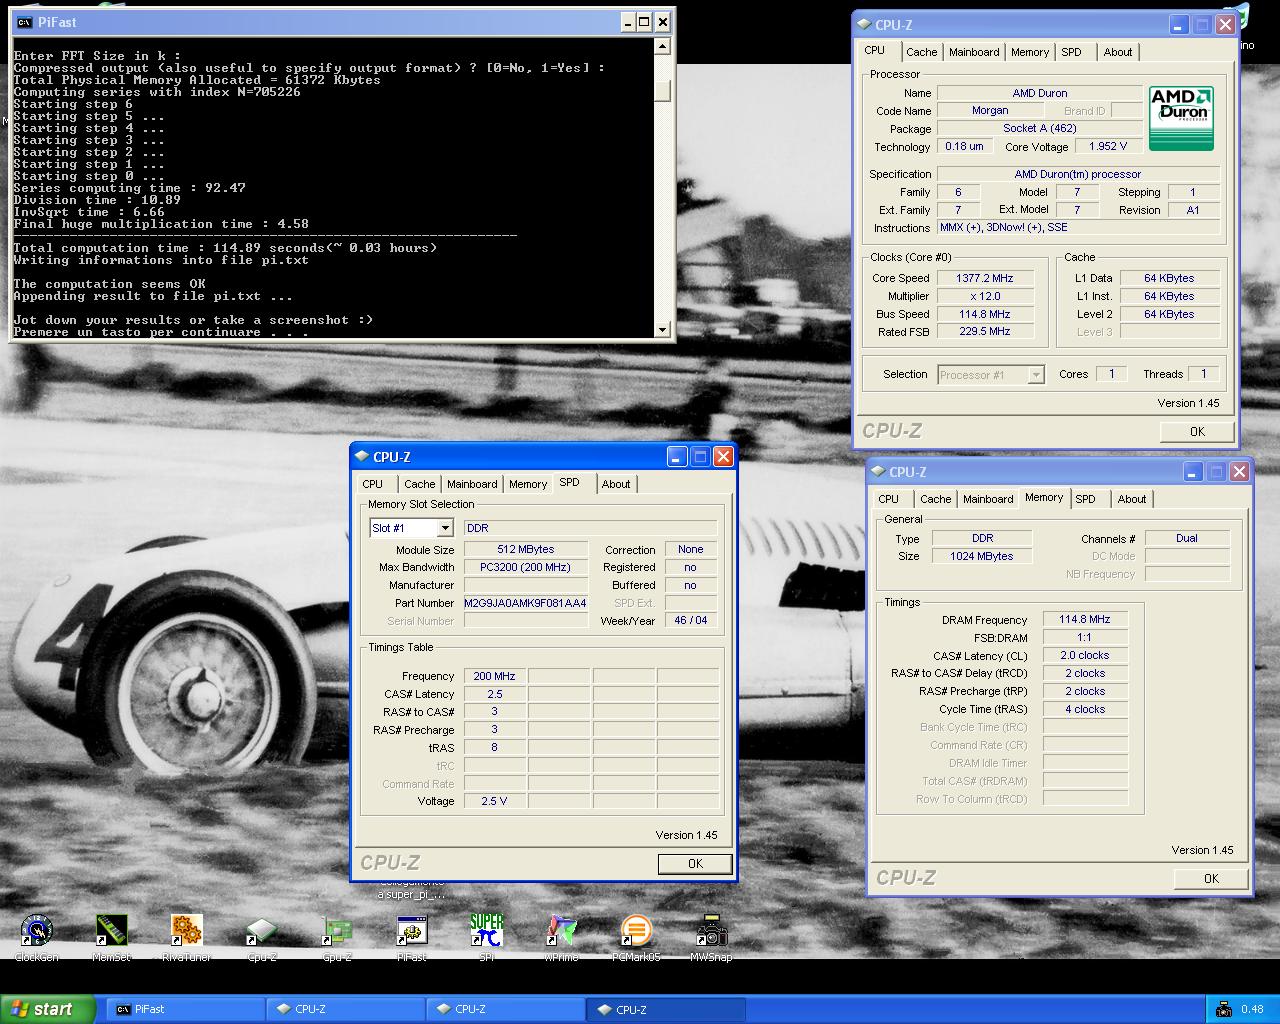Click the Multiplier value x 12.0

coord(985,296)
